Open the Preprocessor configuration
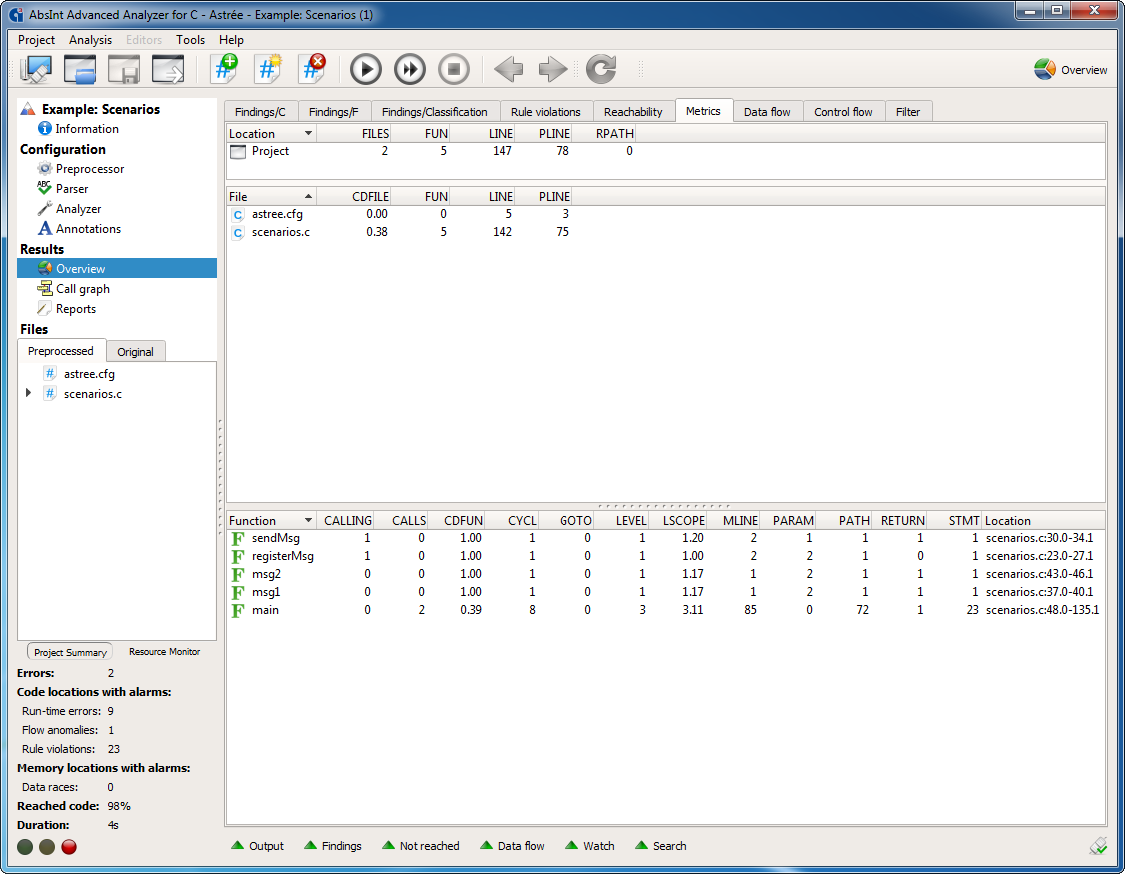The width and height of the screenshot is (1125, 874). 80,169
